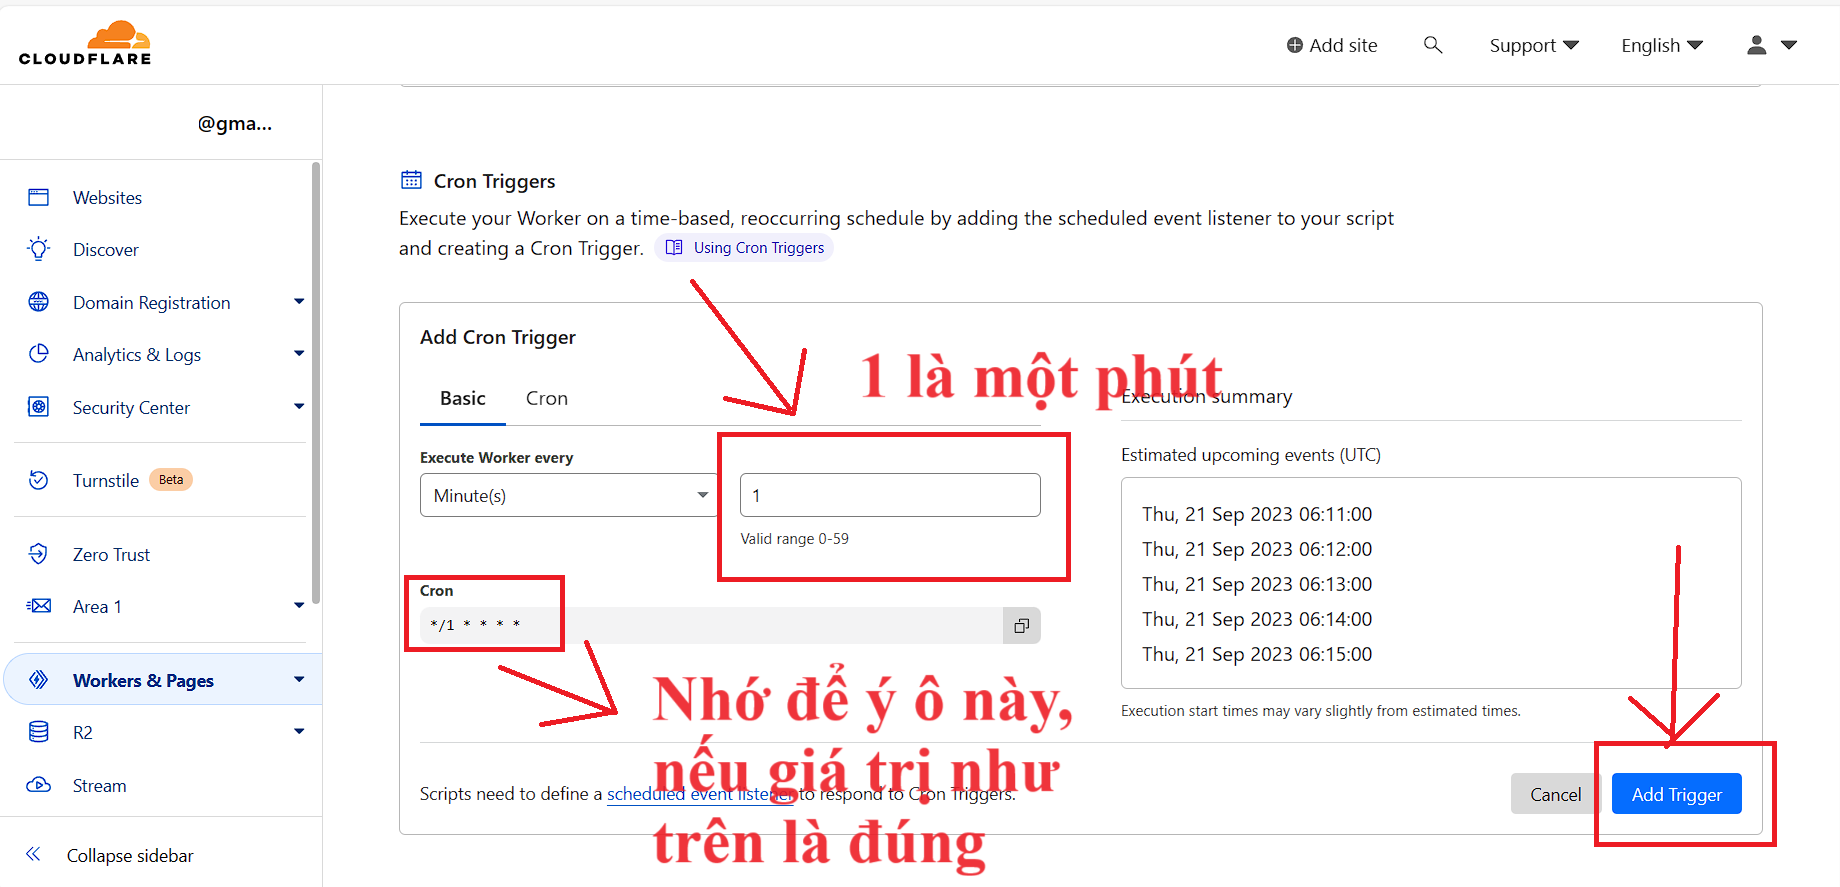Expand the R2 submenu arrow
The height and width of the screenshot is (887, 1840).
(x=299, y=731)
